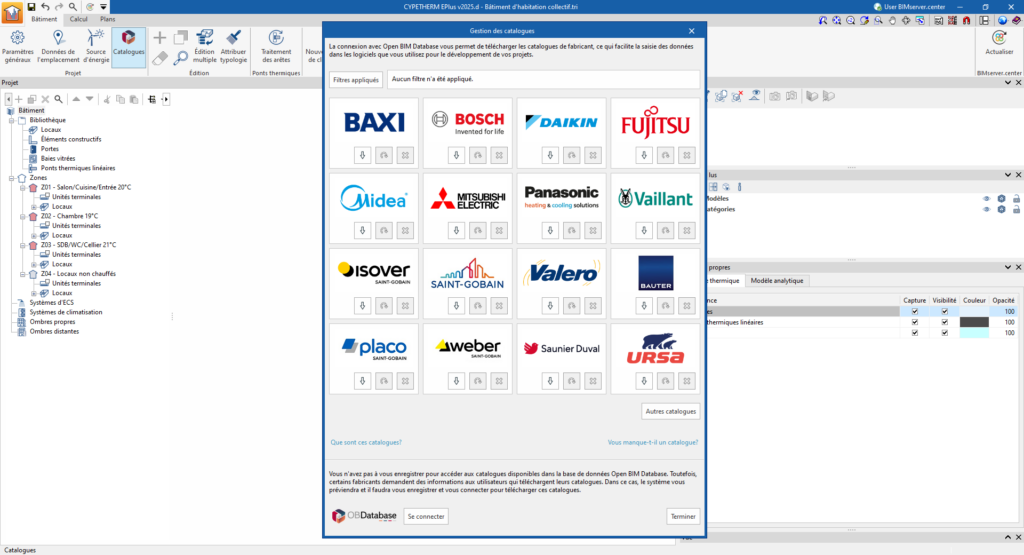Download the Saint-Gobain catalogue
The image size is (1024, 555).
click(456, 306)
